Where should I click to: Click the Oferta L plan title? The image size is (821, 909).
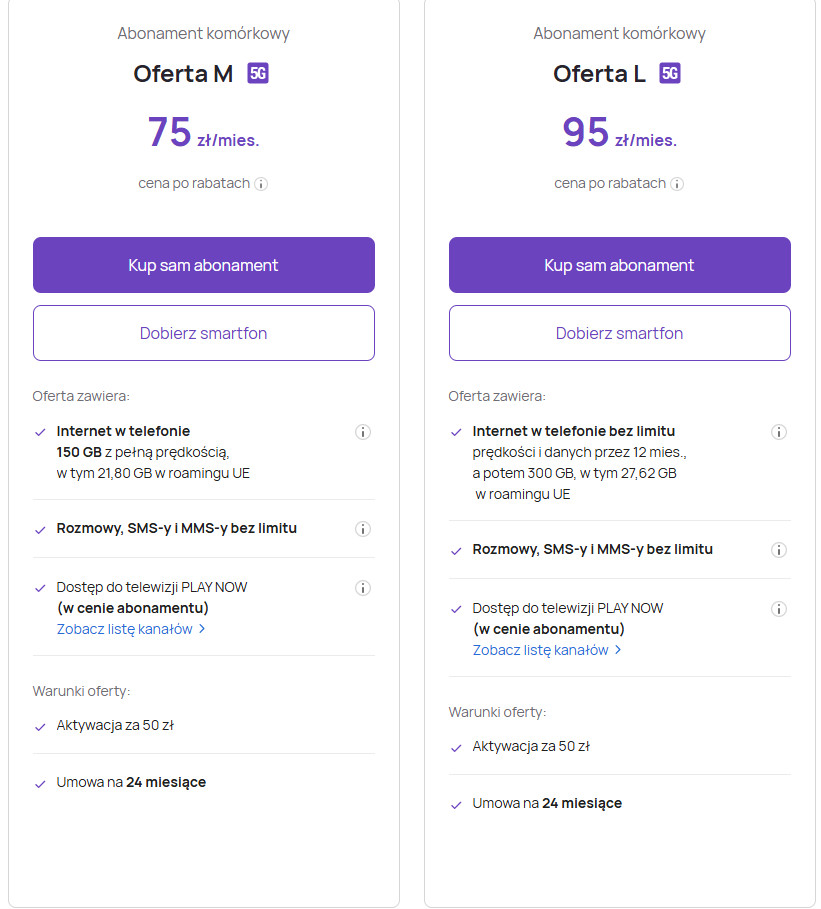tap(599, 74)
